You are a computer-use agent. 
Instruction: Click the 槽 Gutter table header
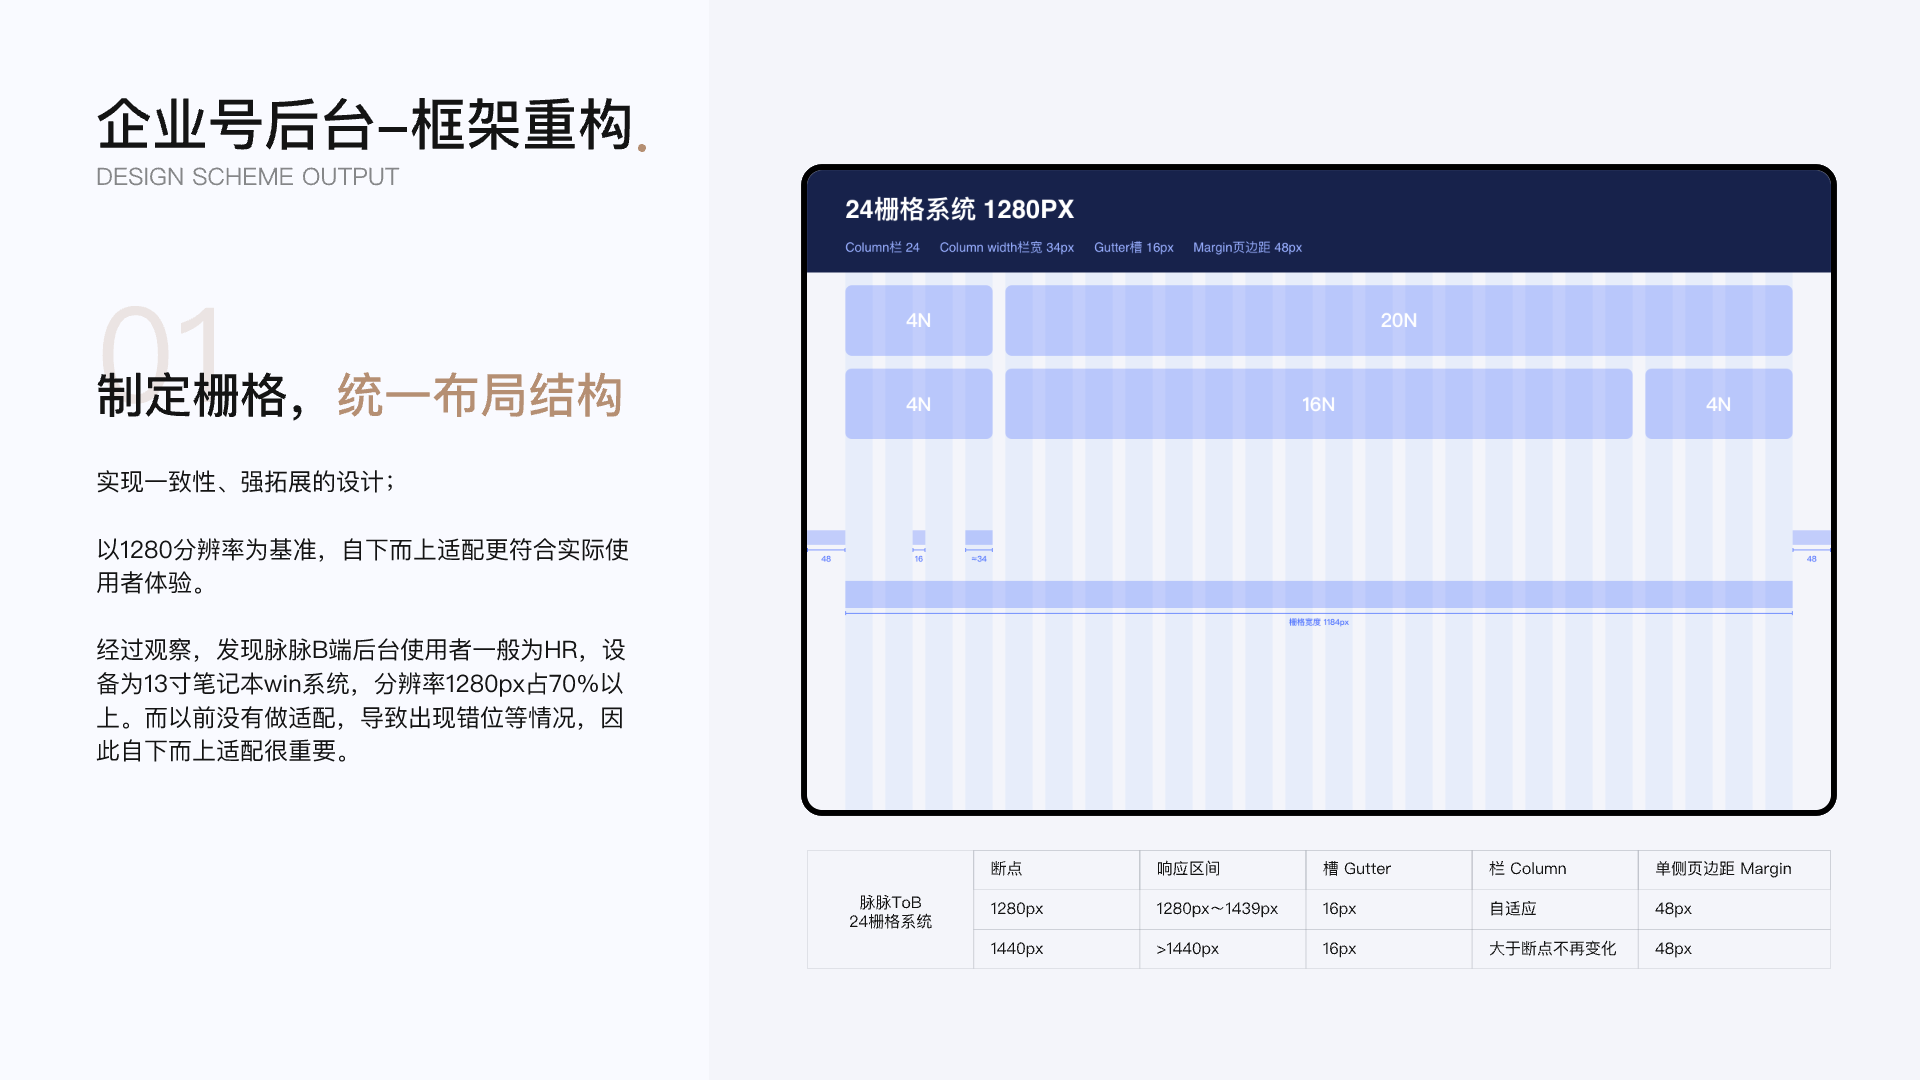click(x=1356, y=868)
